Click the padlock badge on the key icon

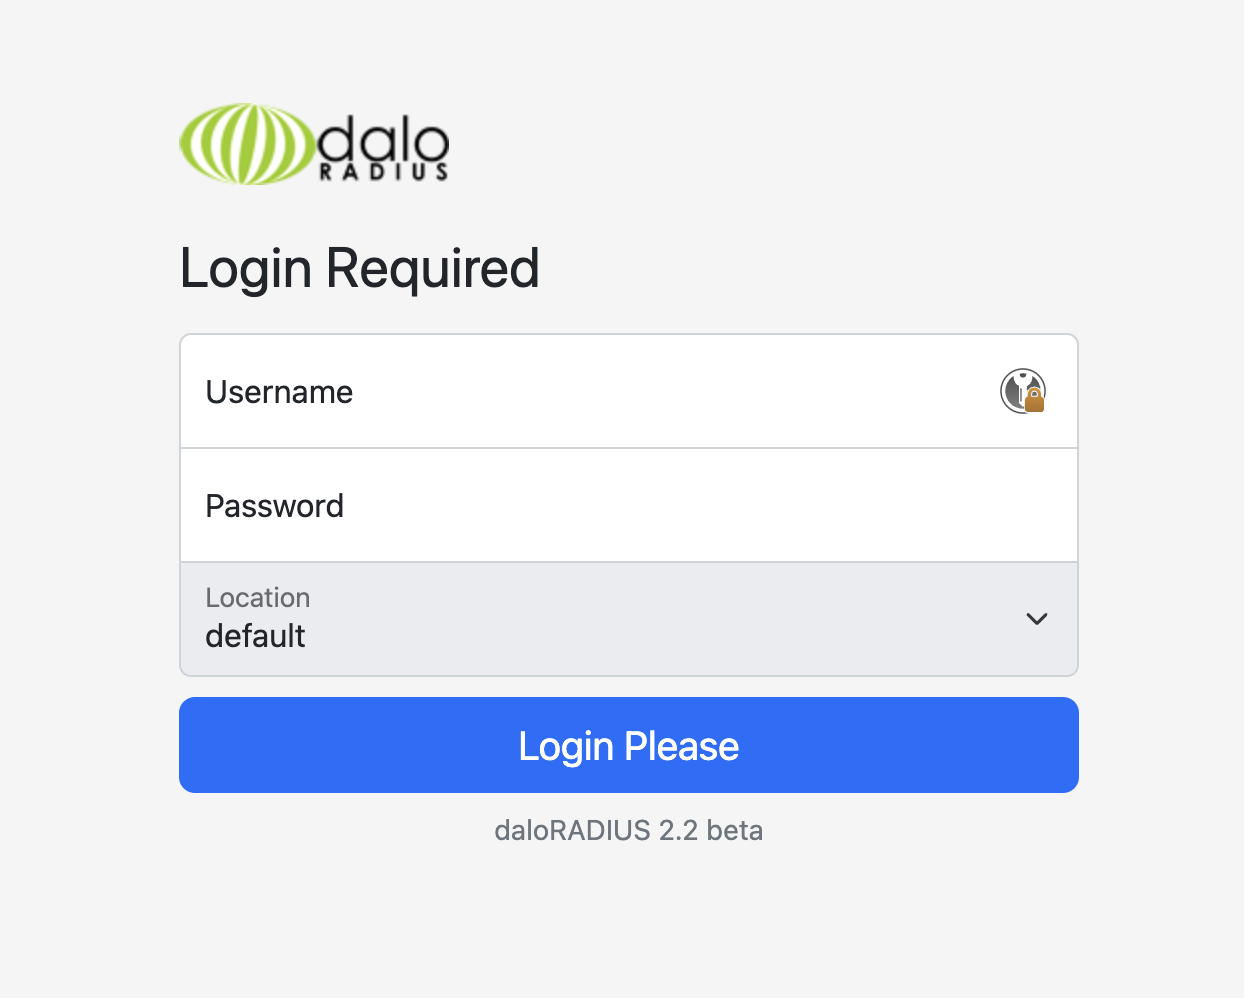click(x=1035, y=402)
